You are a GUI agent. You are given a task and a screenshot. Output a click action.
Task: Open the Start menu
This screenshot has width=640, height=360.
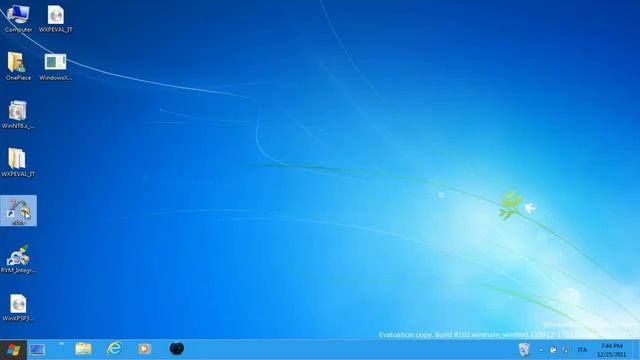pos(13,349)
